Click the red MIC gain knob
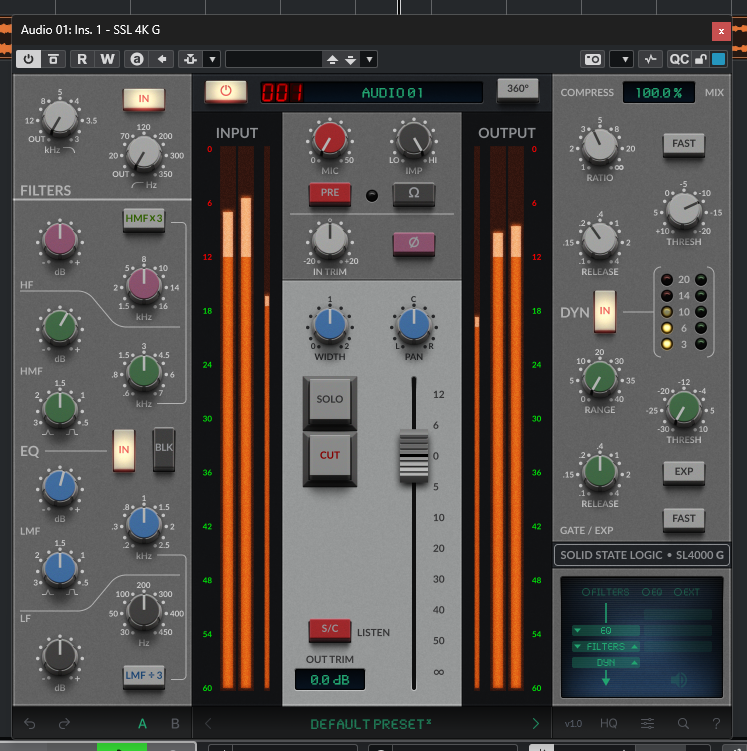Image resolution: width=747 pixels, height=751 pixels. [x=329, y=139]
